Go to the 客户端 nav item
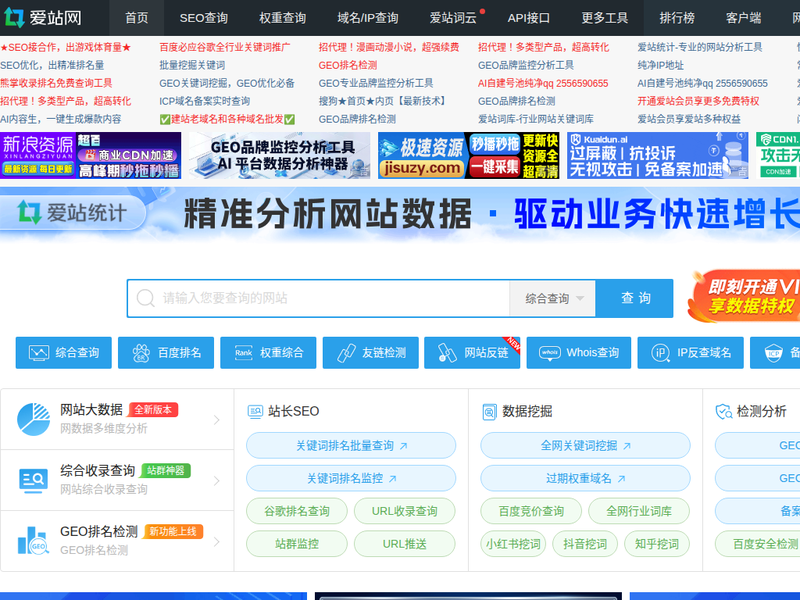This screenshot has height=600, width=800. [x=743, y=18]
